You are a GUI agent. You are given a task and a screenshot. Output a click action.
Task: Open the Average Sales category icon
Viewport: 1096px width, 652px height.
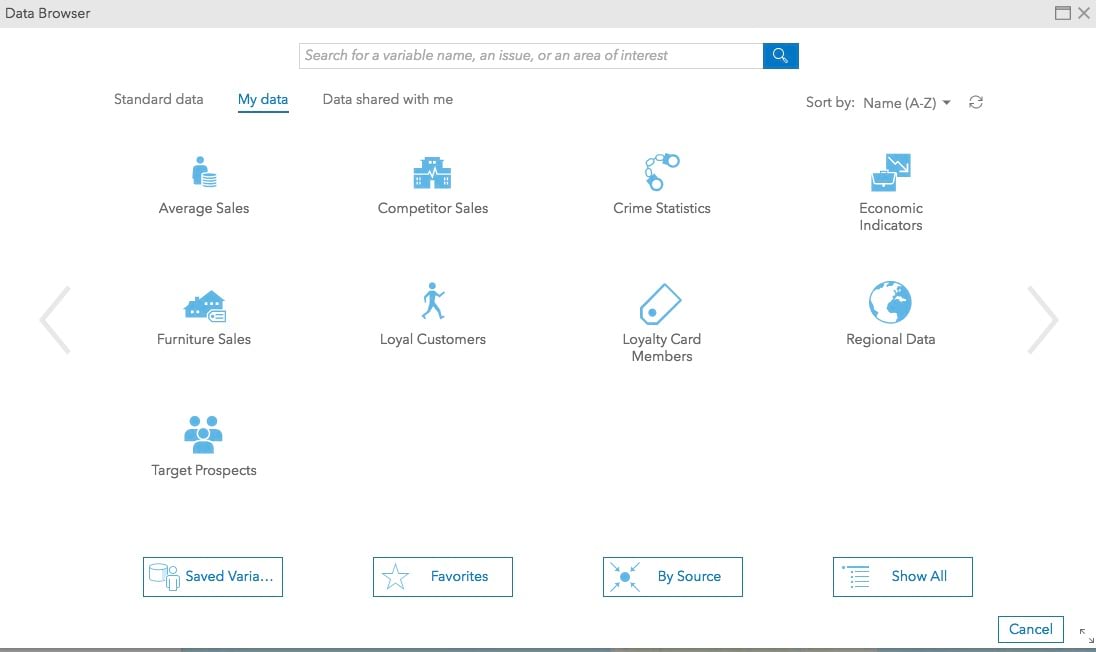click(x=204, y=173)
